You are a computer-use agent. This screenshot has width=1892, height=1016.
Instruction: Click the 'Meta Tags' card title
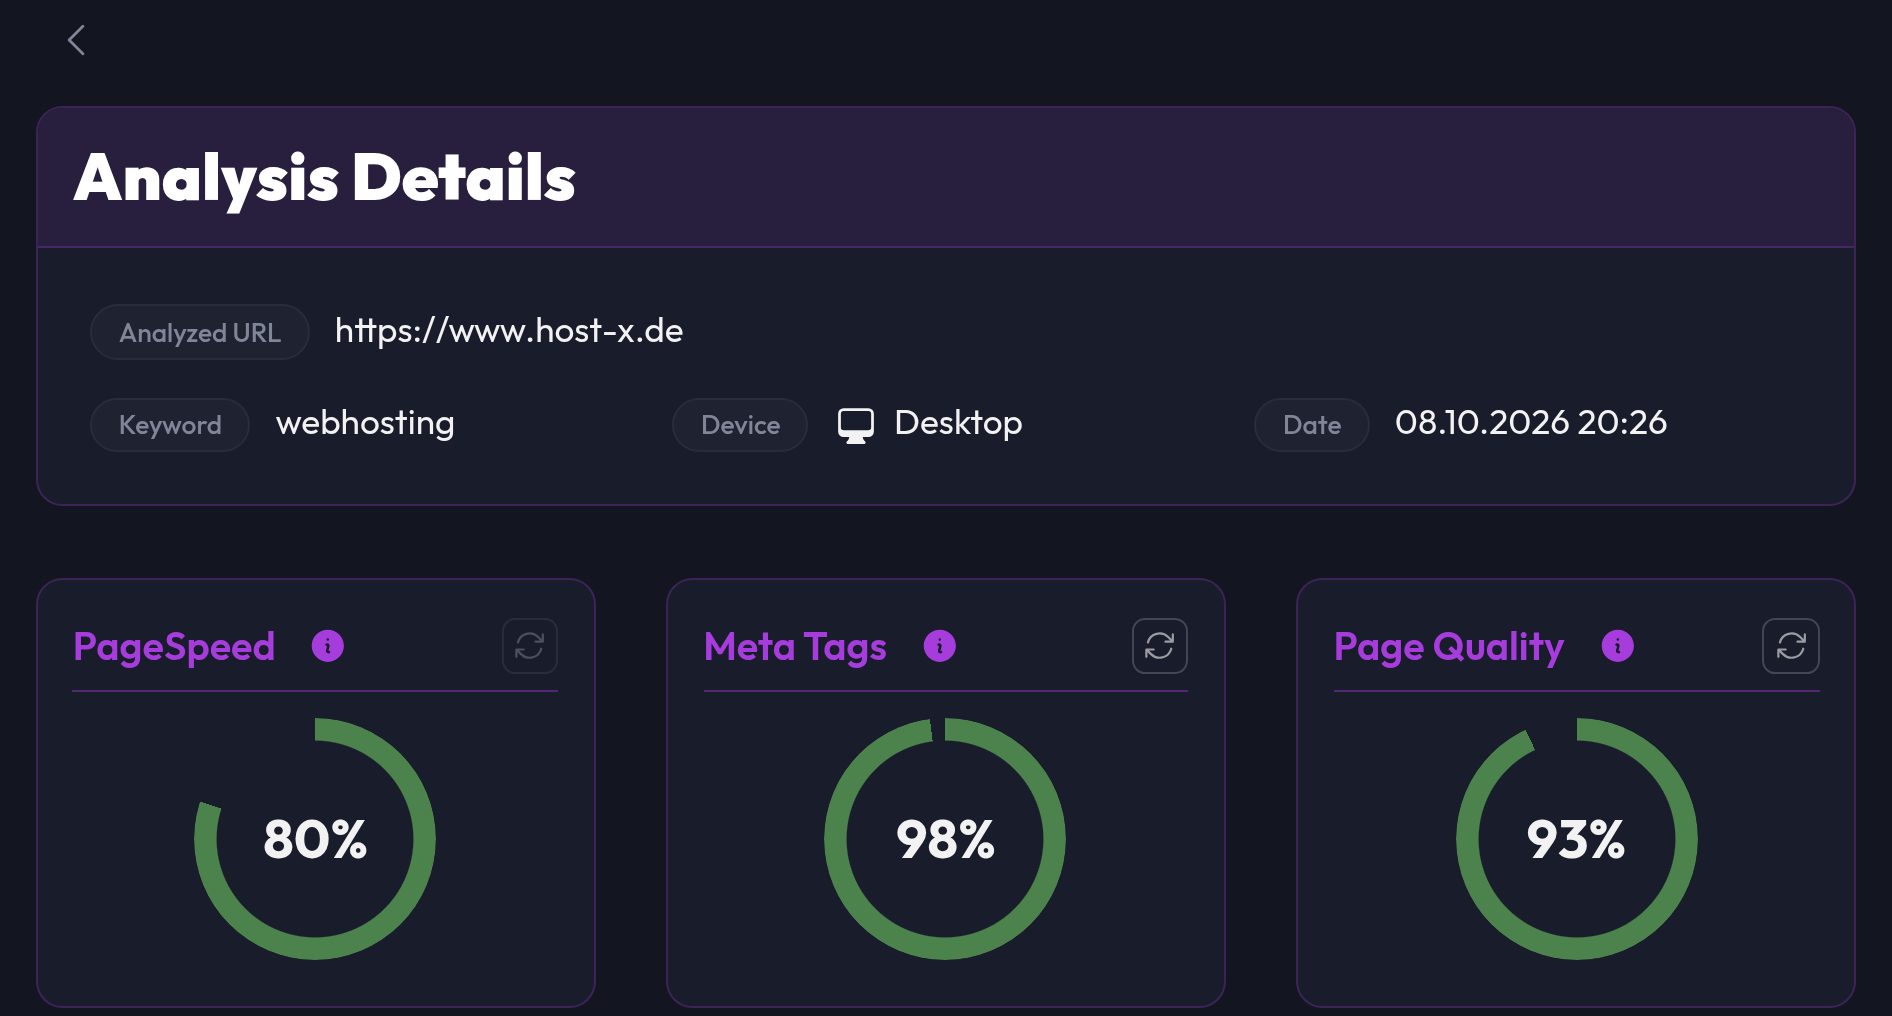point(795,648)
